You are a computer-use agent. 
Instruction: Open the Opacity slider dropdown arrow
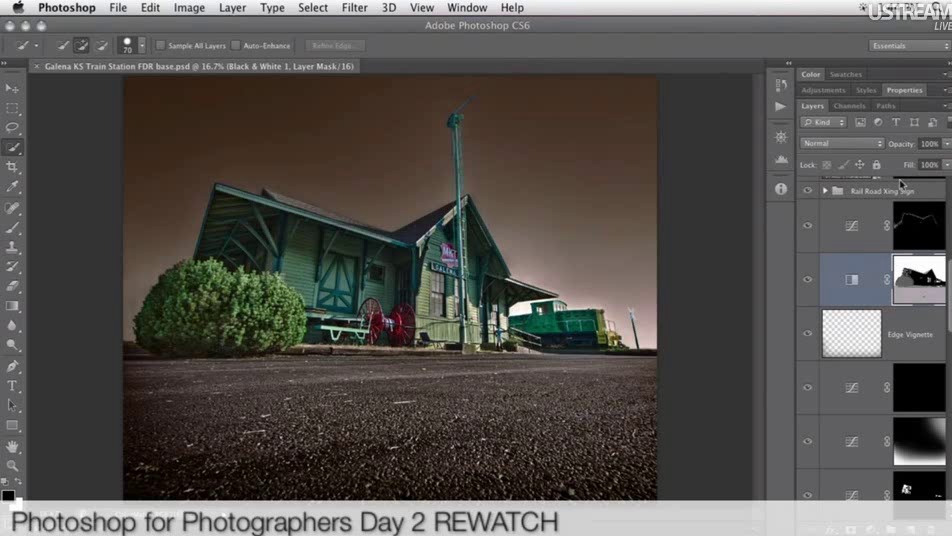point(946,144)
